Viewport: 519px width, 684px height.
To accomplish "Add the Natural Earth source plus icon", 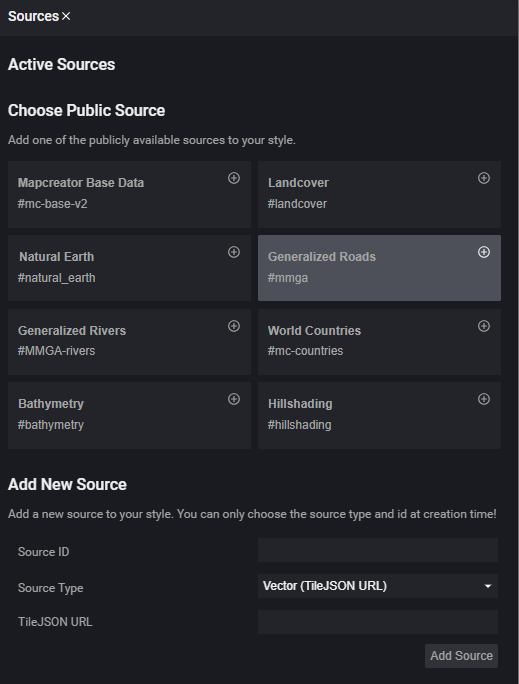I will [x=234, y=252].
